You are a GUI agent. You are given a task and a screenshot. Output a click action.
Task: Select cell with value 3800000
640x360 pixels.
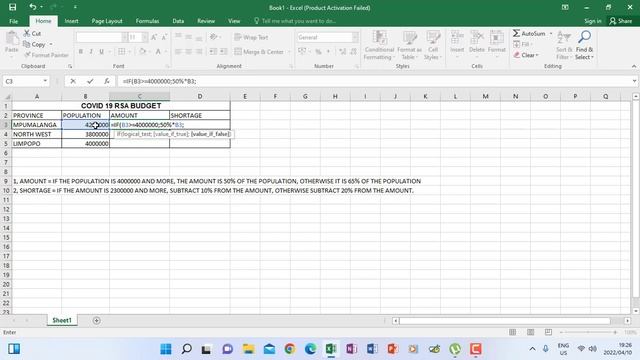click(x=85, y=134)
